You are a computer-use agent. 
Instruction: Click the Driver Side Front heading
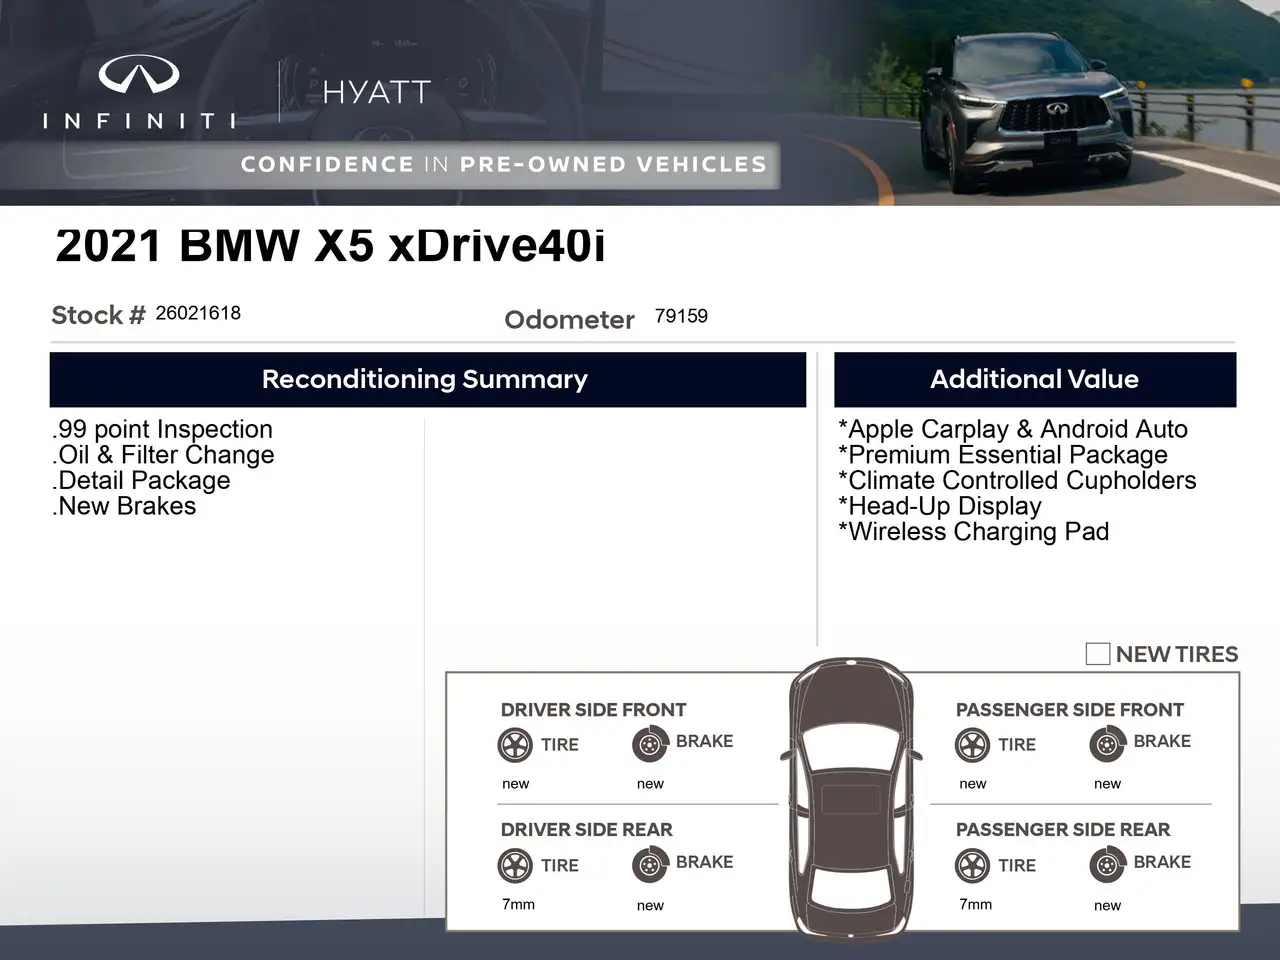[594, 710]
